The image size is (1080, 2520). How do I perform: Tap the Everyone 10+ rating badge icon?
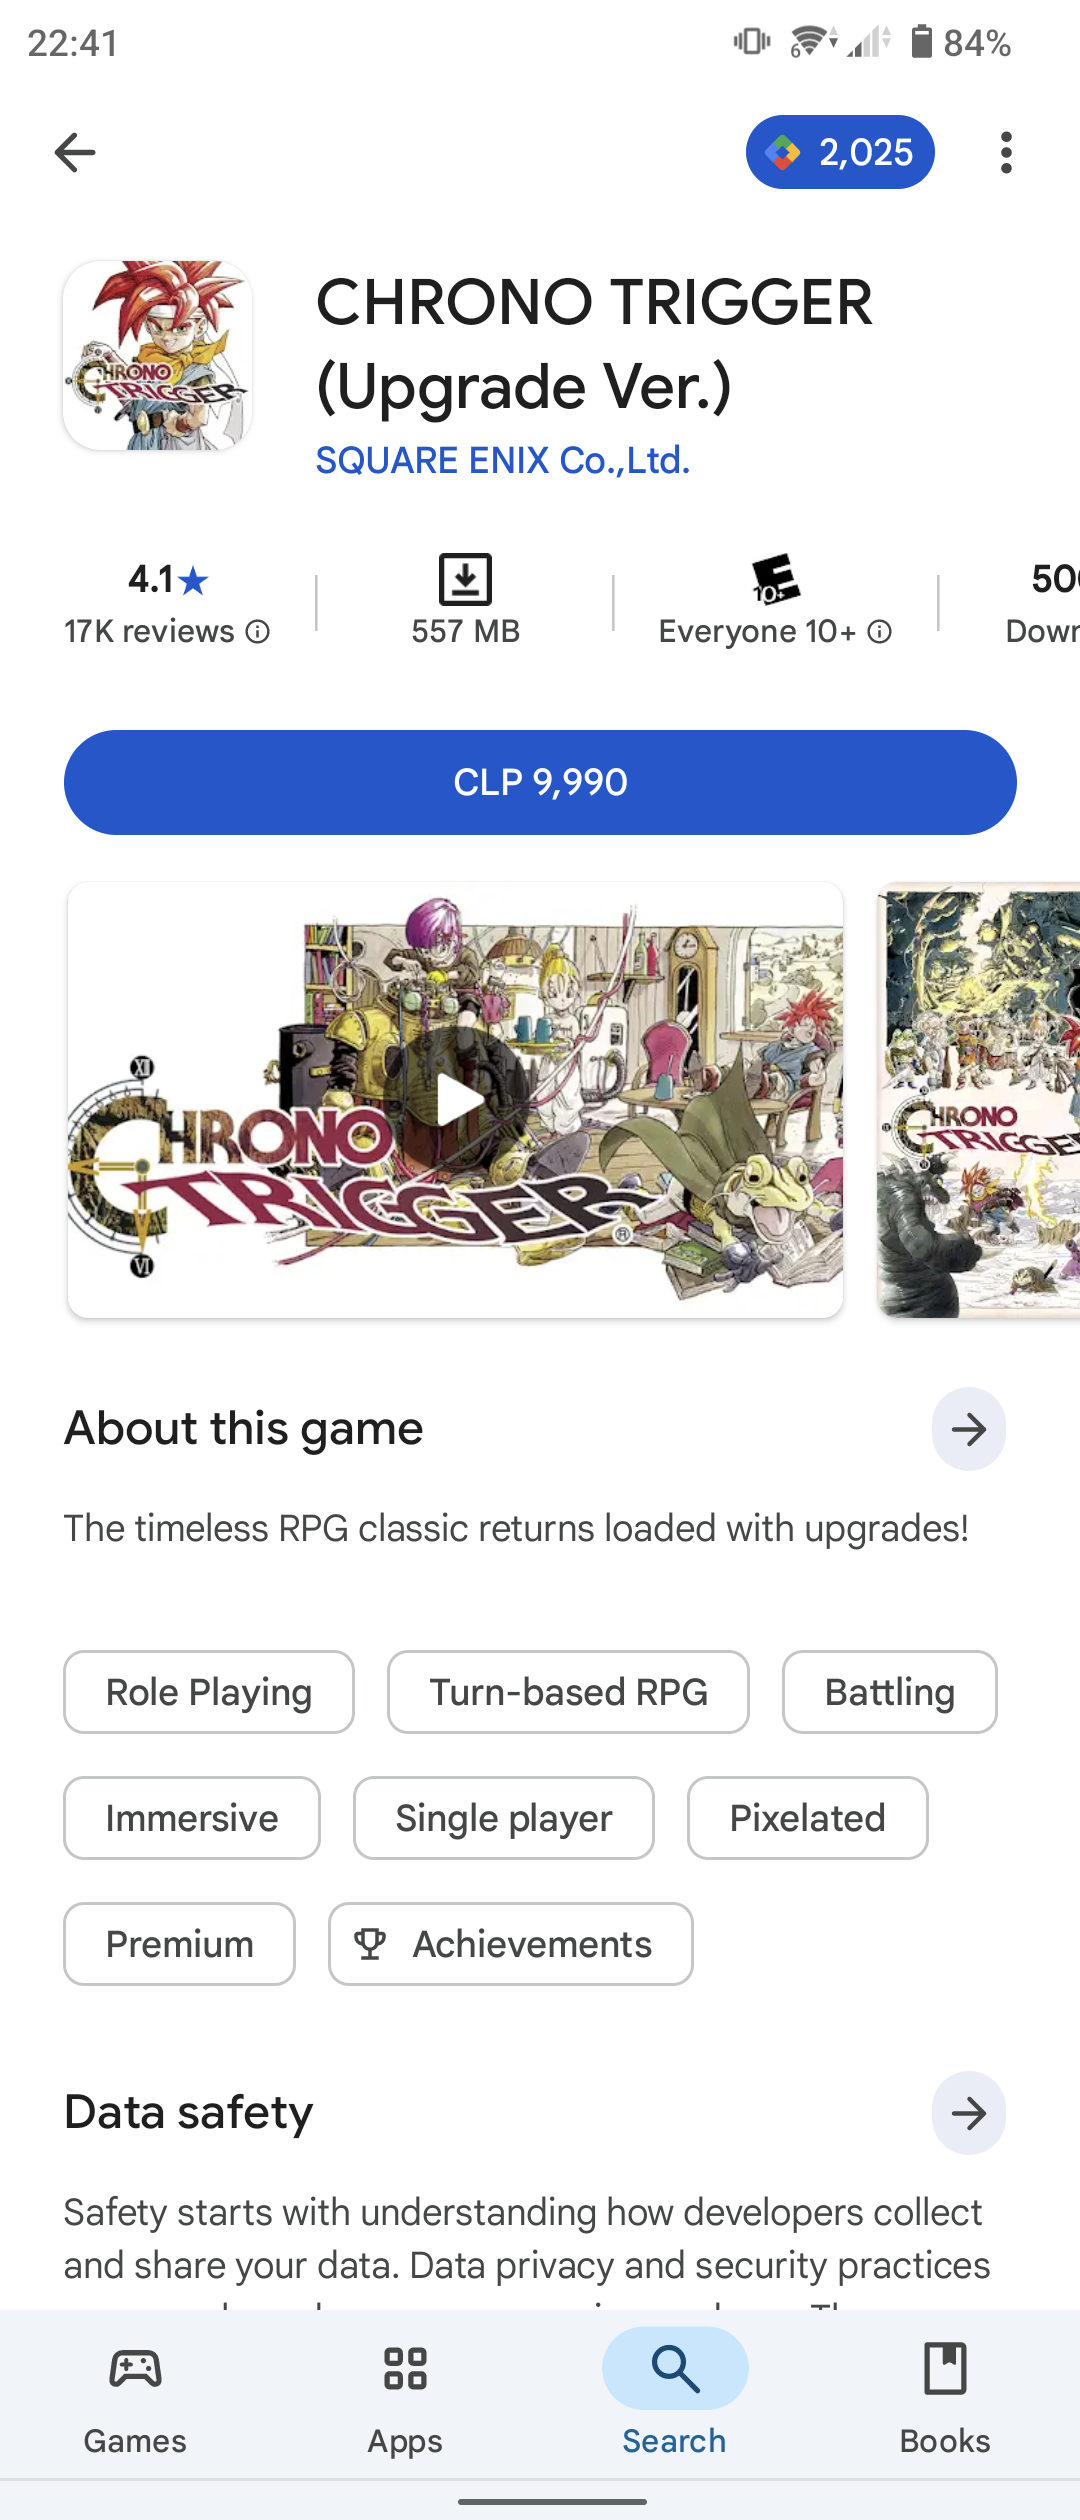775,579
